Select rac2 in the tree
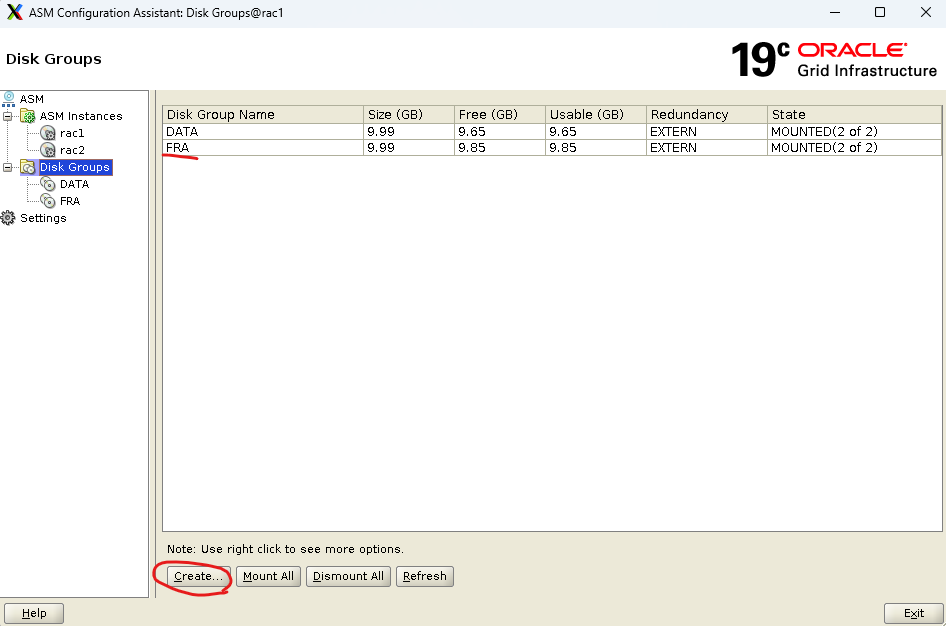This screenshot has height=626, width=946. (x=72, y=150)
